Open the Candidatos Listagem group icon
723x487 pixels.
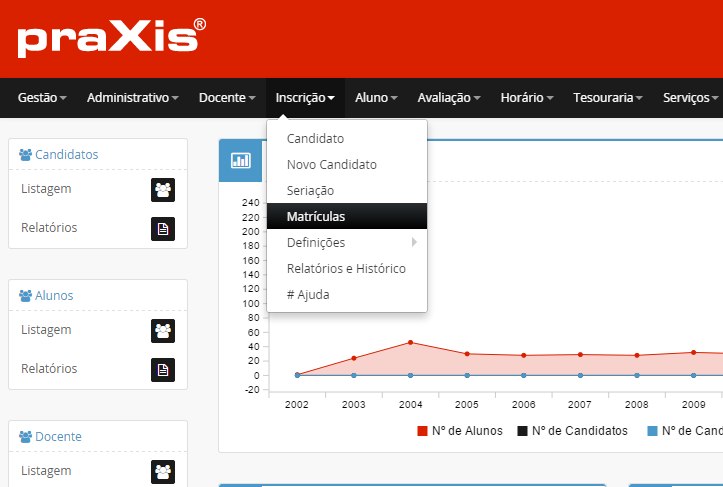point(163,189)
